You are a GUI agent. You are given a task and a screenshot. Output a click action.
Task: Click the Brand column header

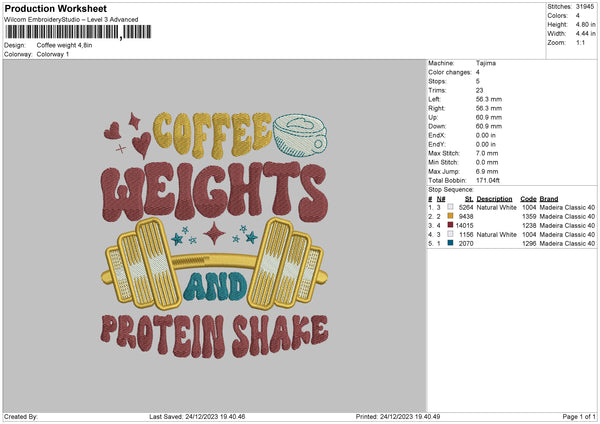549,198
